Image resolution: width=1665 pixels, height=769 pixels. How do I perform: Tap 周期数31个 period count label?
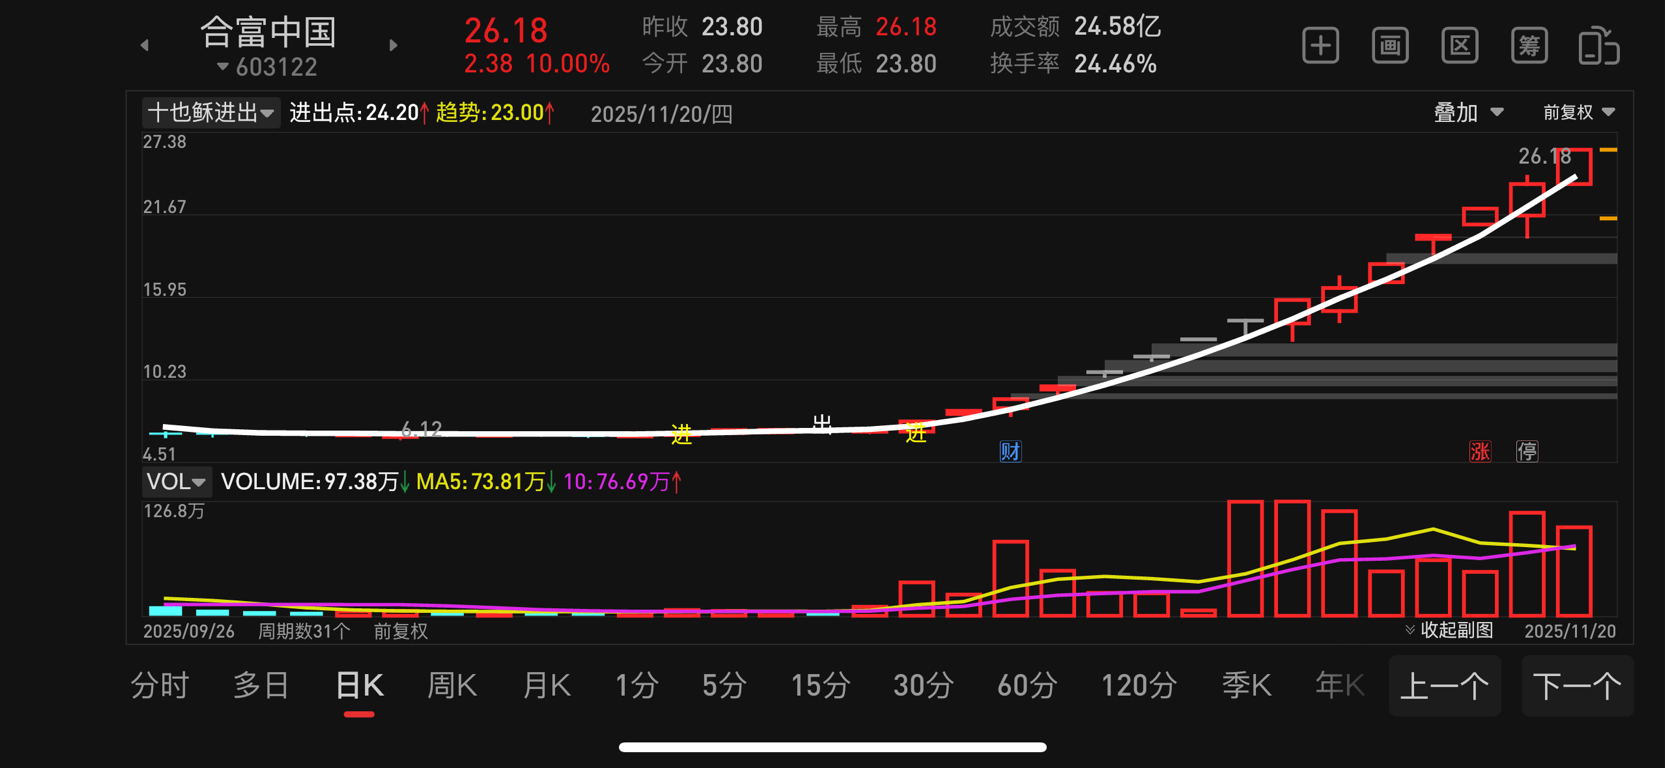[x=304, y=631]
